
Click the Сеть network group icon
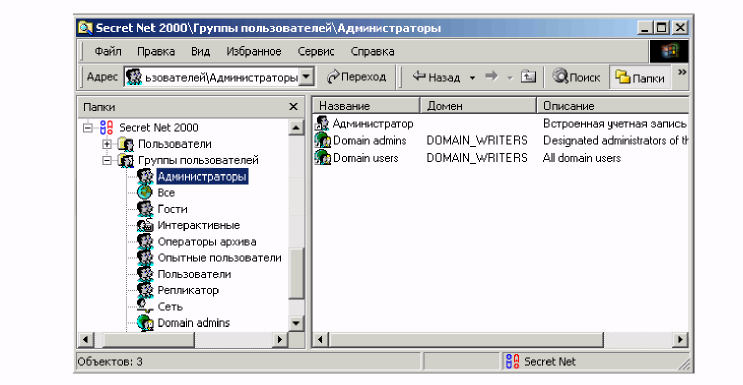coord(145,306)
